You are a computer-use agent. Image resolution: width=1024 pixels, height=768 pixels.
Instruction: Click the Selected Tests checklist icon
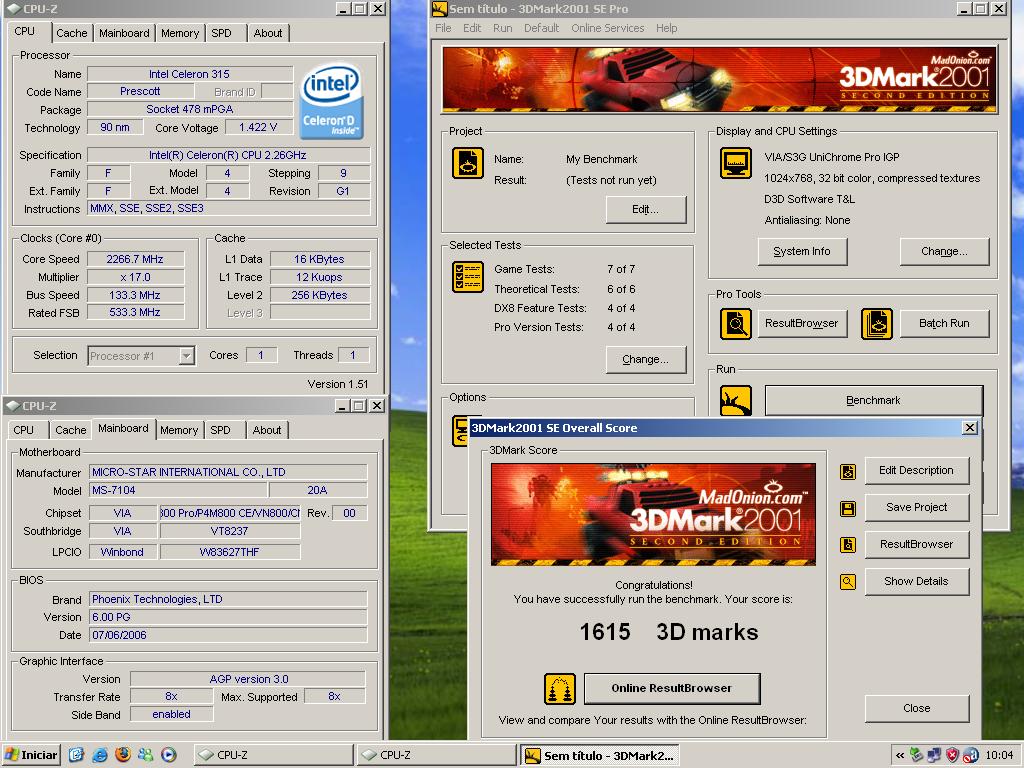click(468, 277)
